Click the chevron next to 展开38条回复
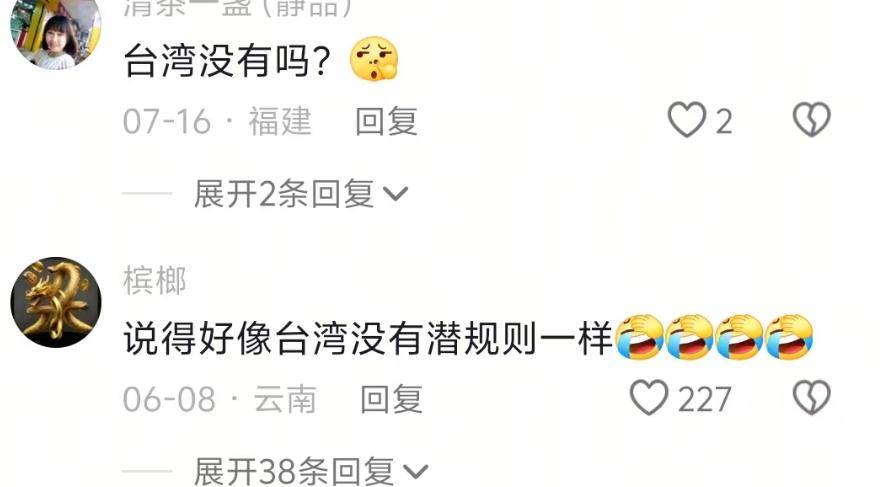This screenshot has width=880, height=487. coord(416,471)
